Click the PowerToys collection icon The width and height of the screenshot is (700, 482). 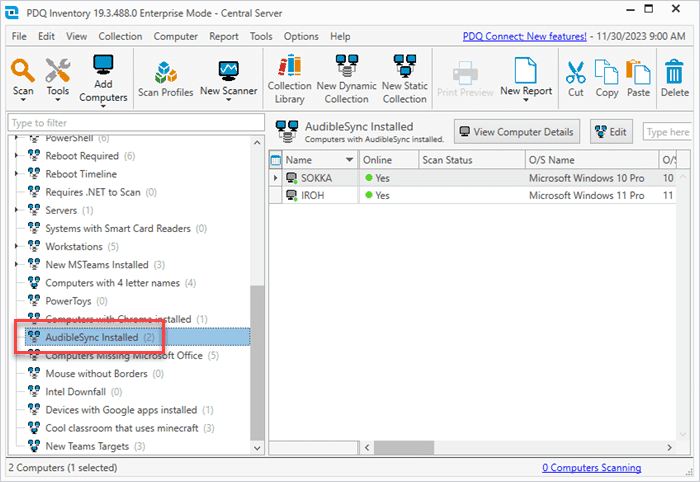point(34,300)
